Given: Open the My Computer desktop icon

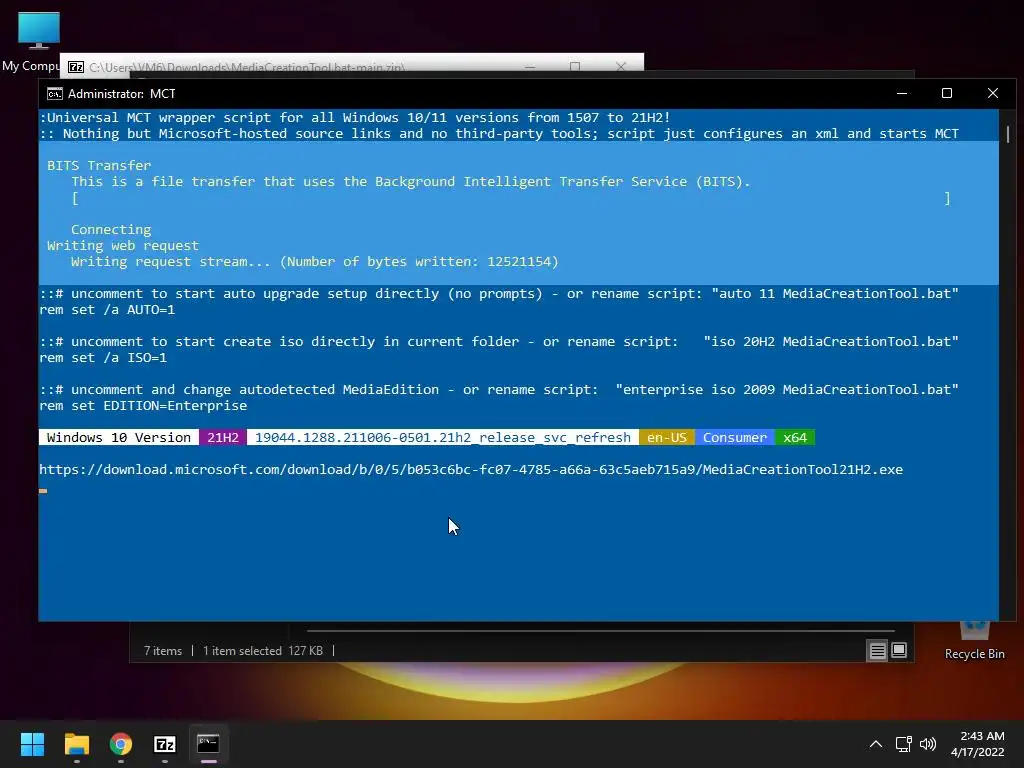Looking at the screenshot, I should pos(38,40).
